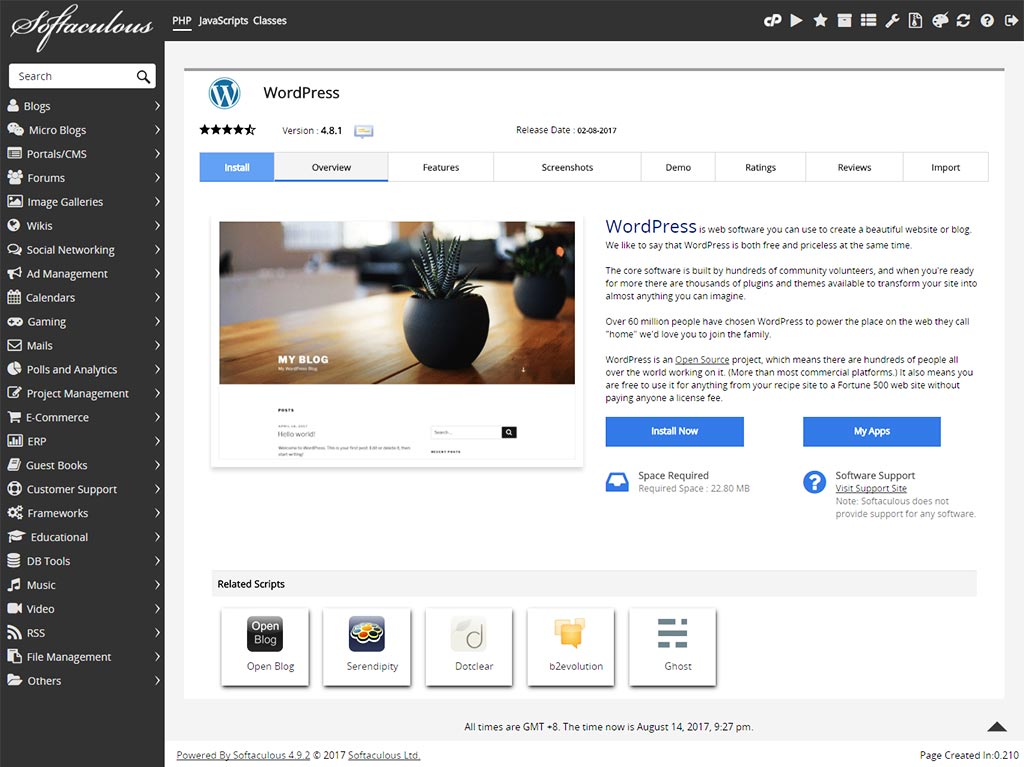Click the logout icon in top bar
This screenshot has width=1024, height=767.
tap(1011, 21)
